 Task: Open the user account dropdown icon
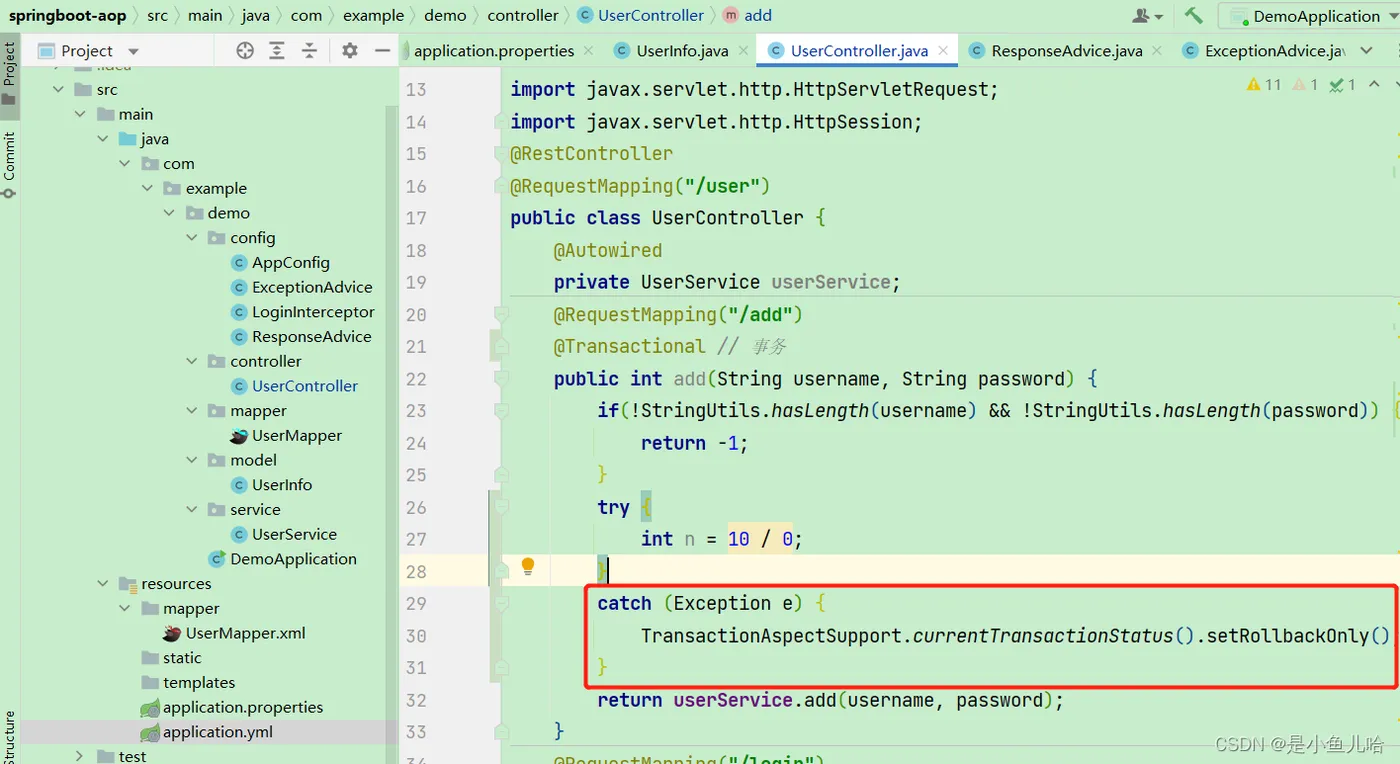coord(1147,16)
